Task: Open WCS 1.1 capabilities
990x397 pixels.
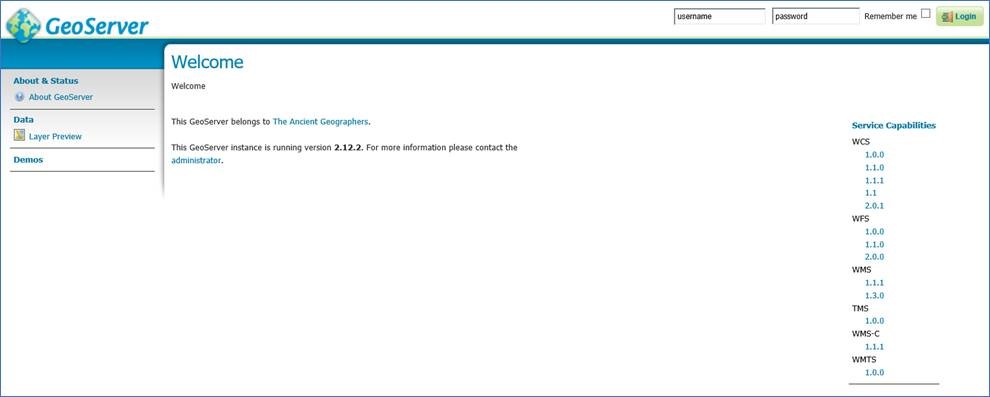Action: [x=871, y=193]
